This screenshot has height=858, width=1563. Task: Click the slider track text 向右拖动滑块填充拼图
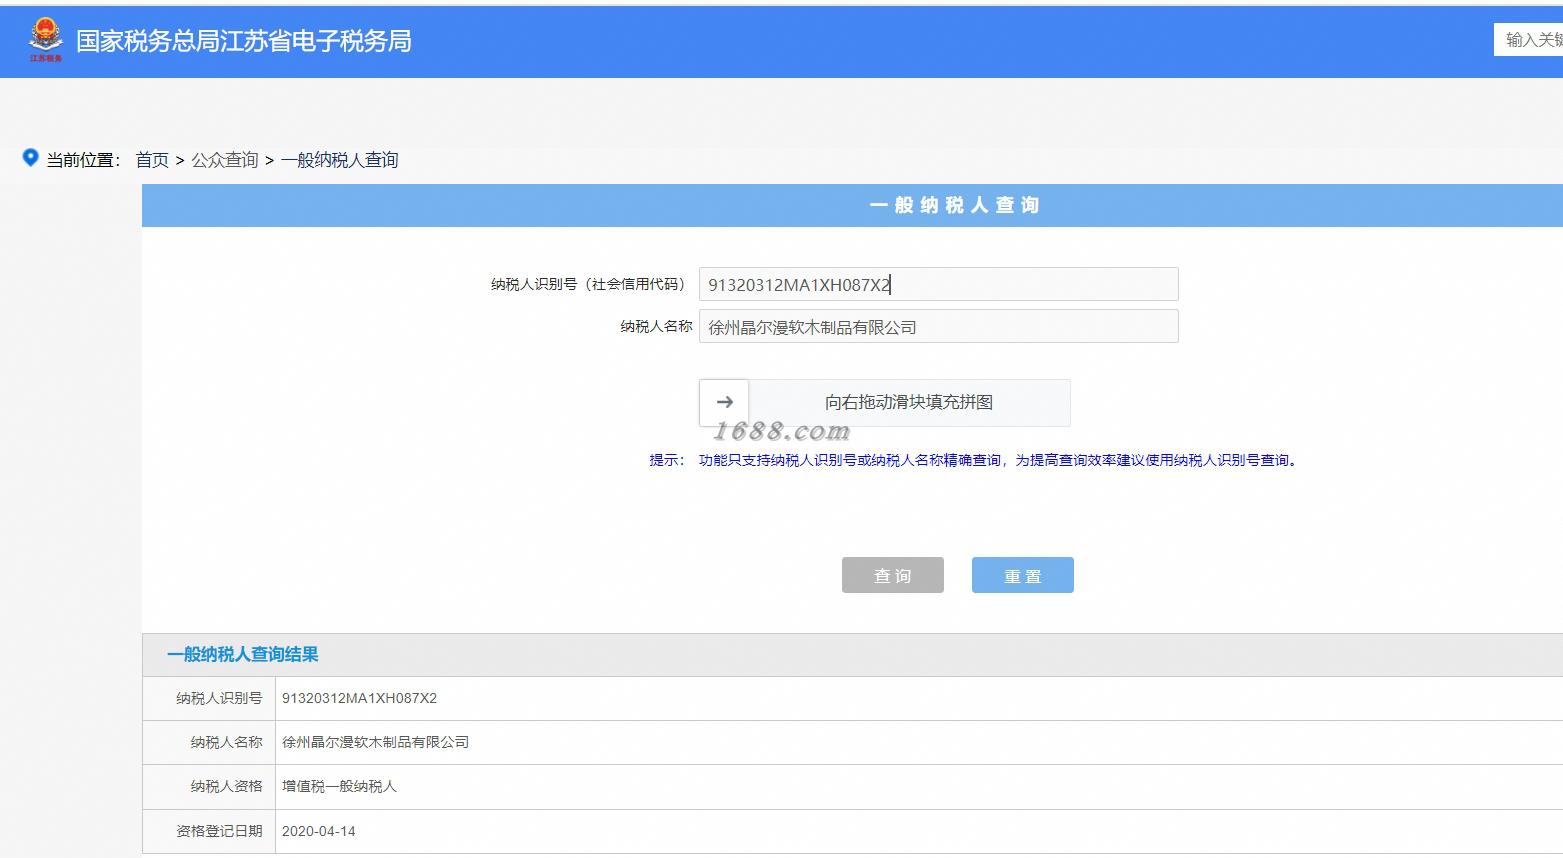click(909, 402)
